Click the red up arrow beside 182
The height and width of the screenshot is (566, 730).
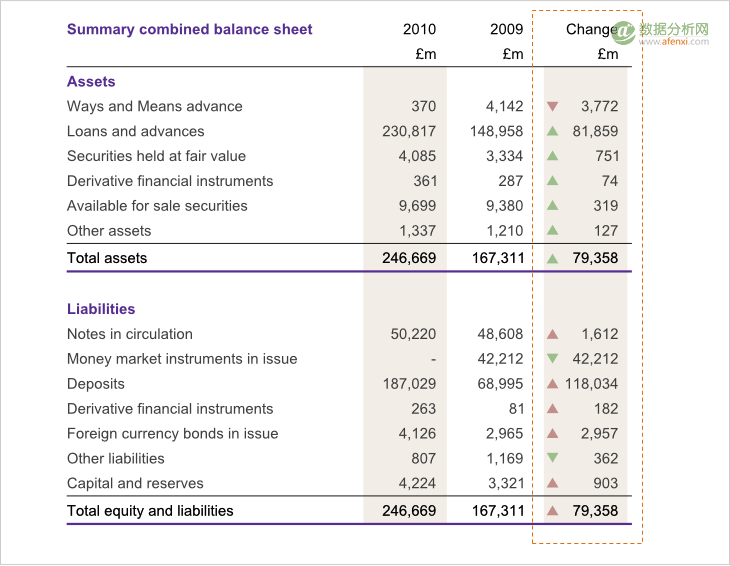tap(552, 409)
